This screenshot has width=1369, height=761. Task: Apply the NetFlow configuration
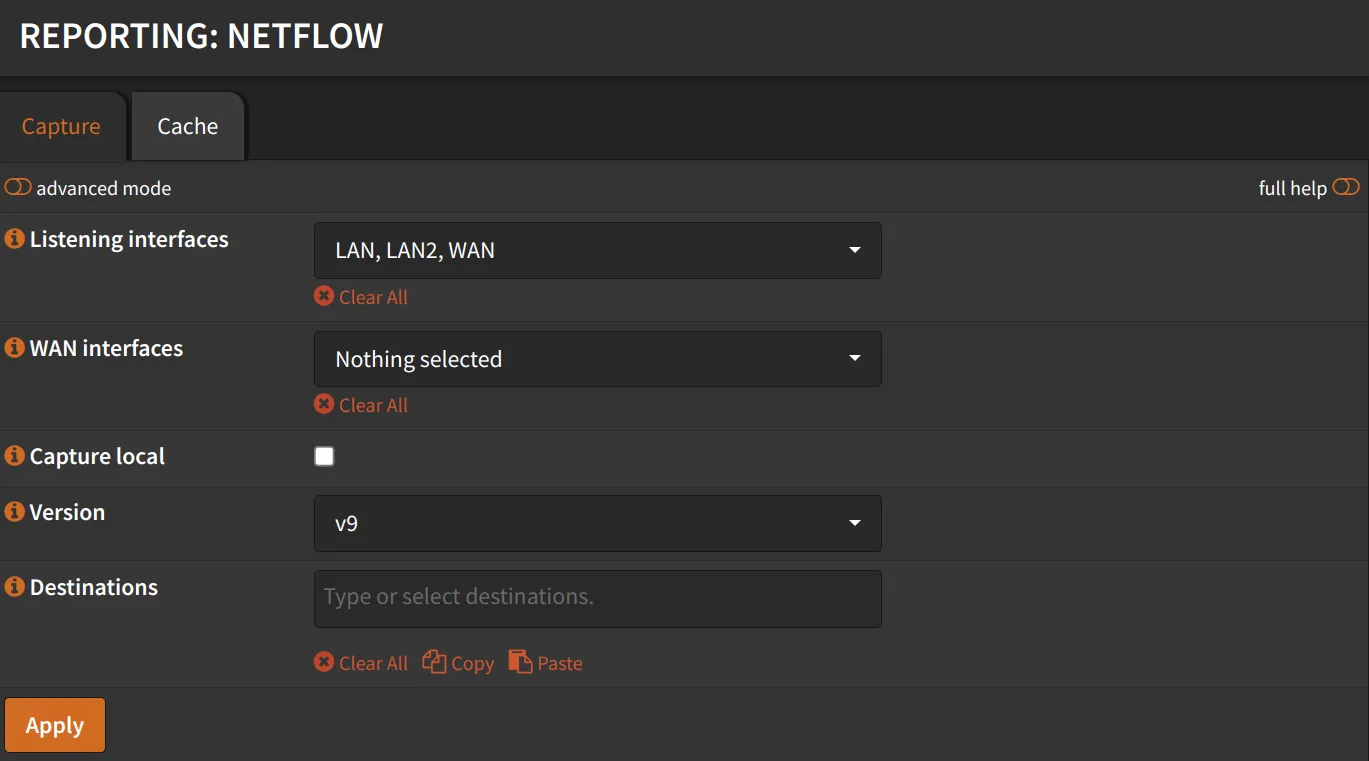point(54,724)
